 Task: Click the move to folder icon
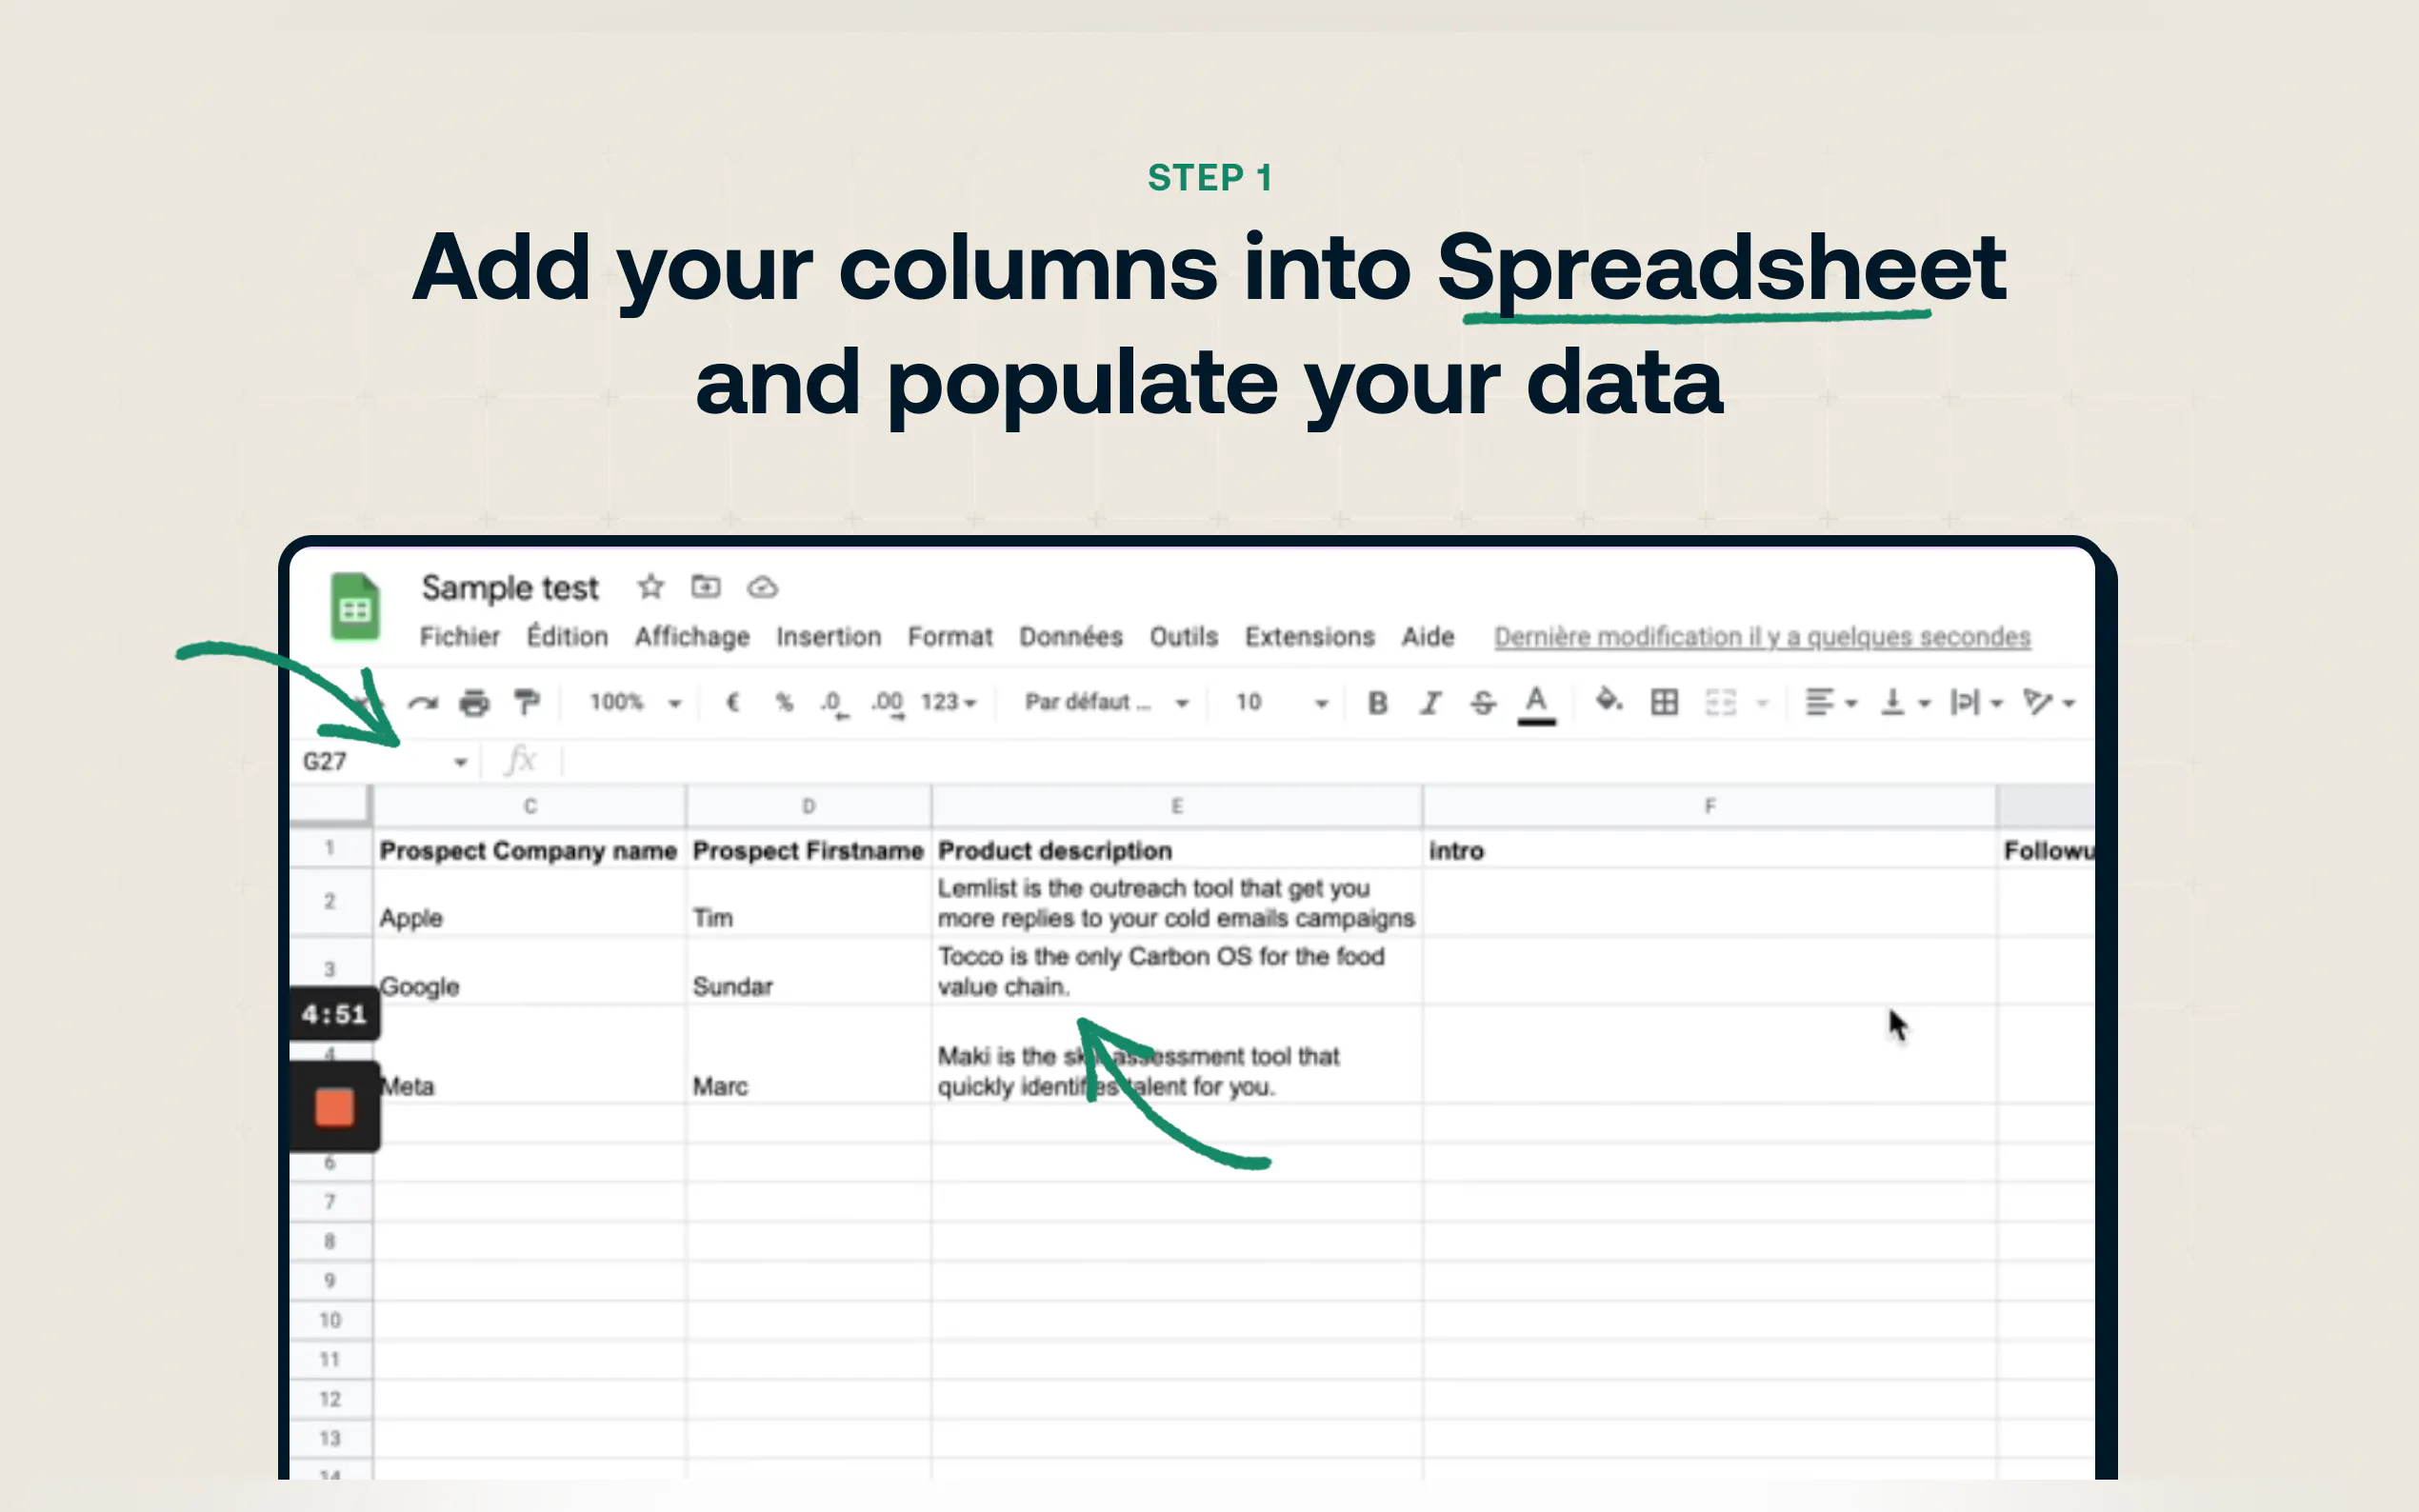[x=706, y=587]
